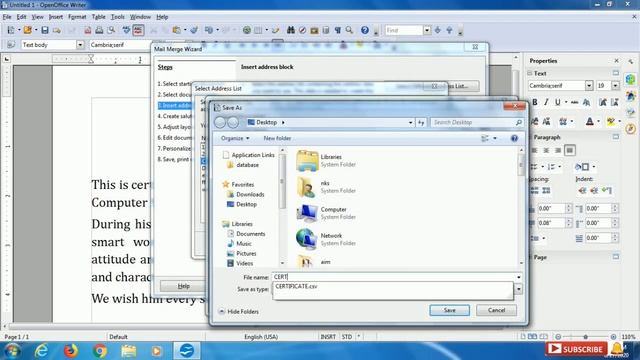Open the File menu

point(7,17)
